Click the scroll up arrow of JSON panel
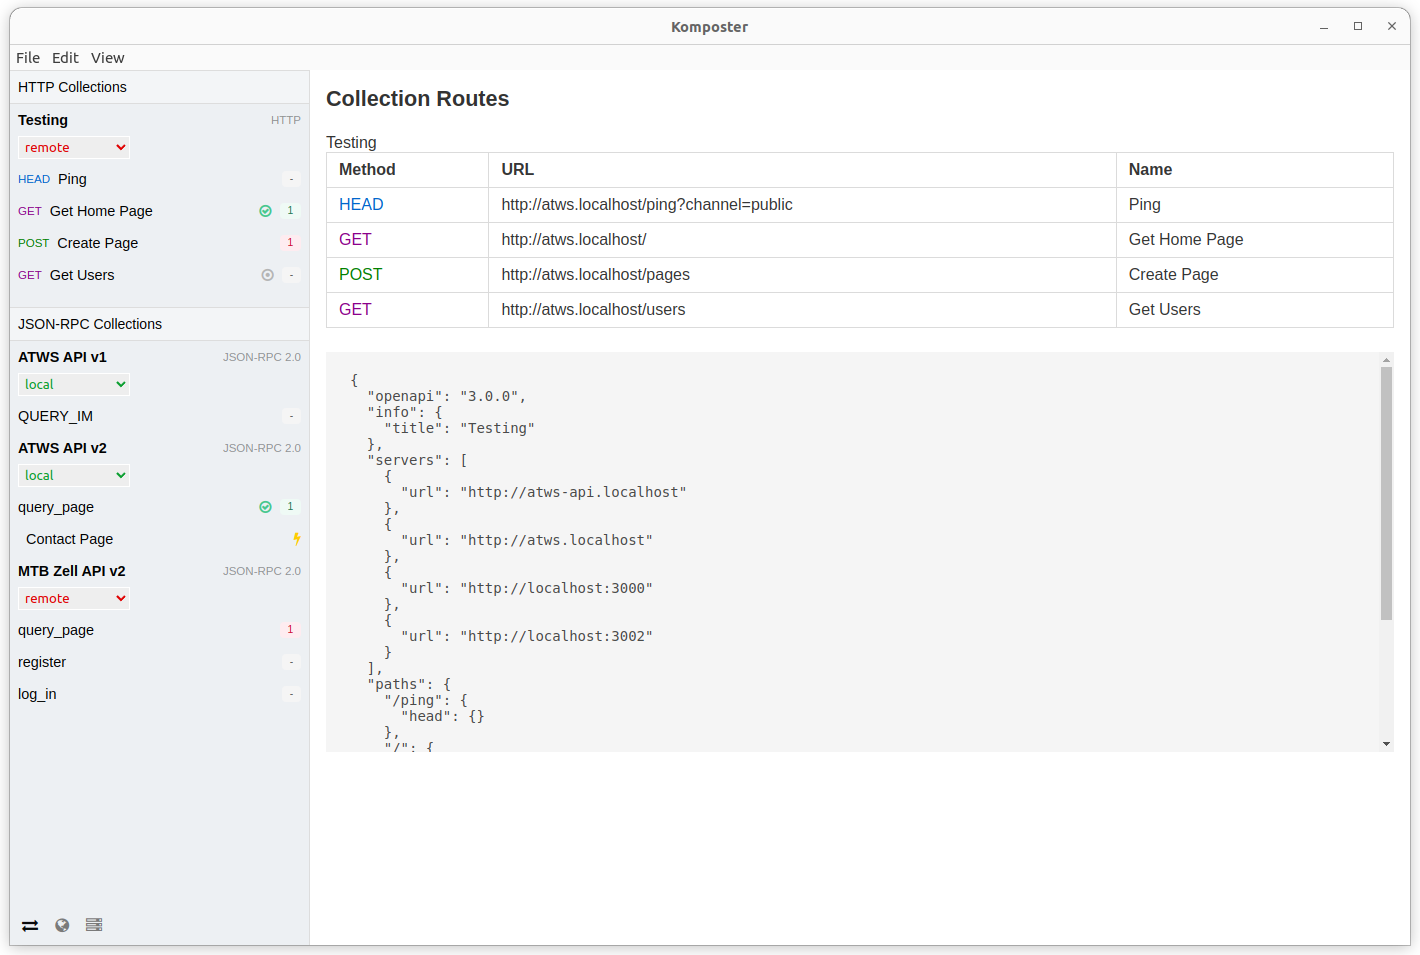 (x=1386, y=360)
